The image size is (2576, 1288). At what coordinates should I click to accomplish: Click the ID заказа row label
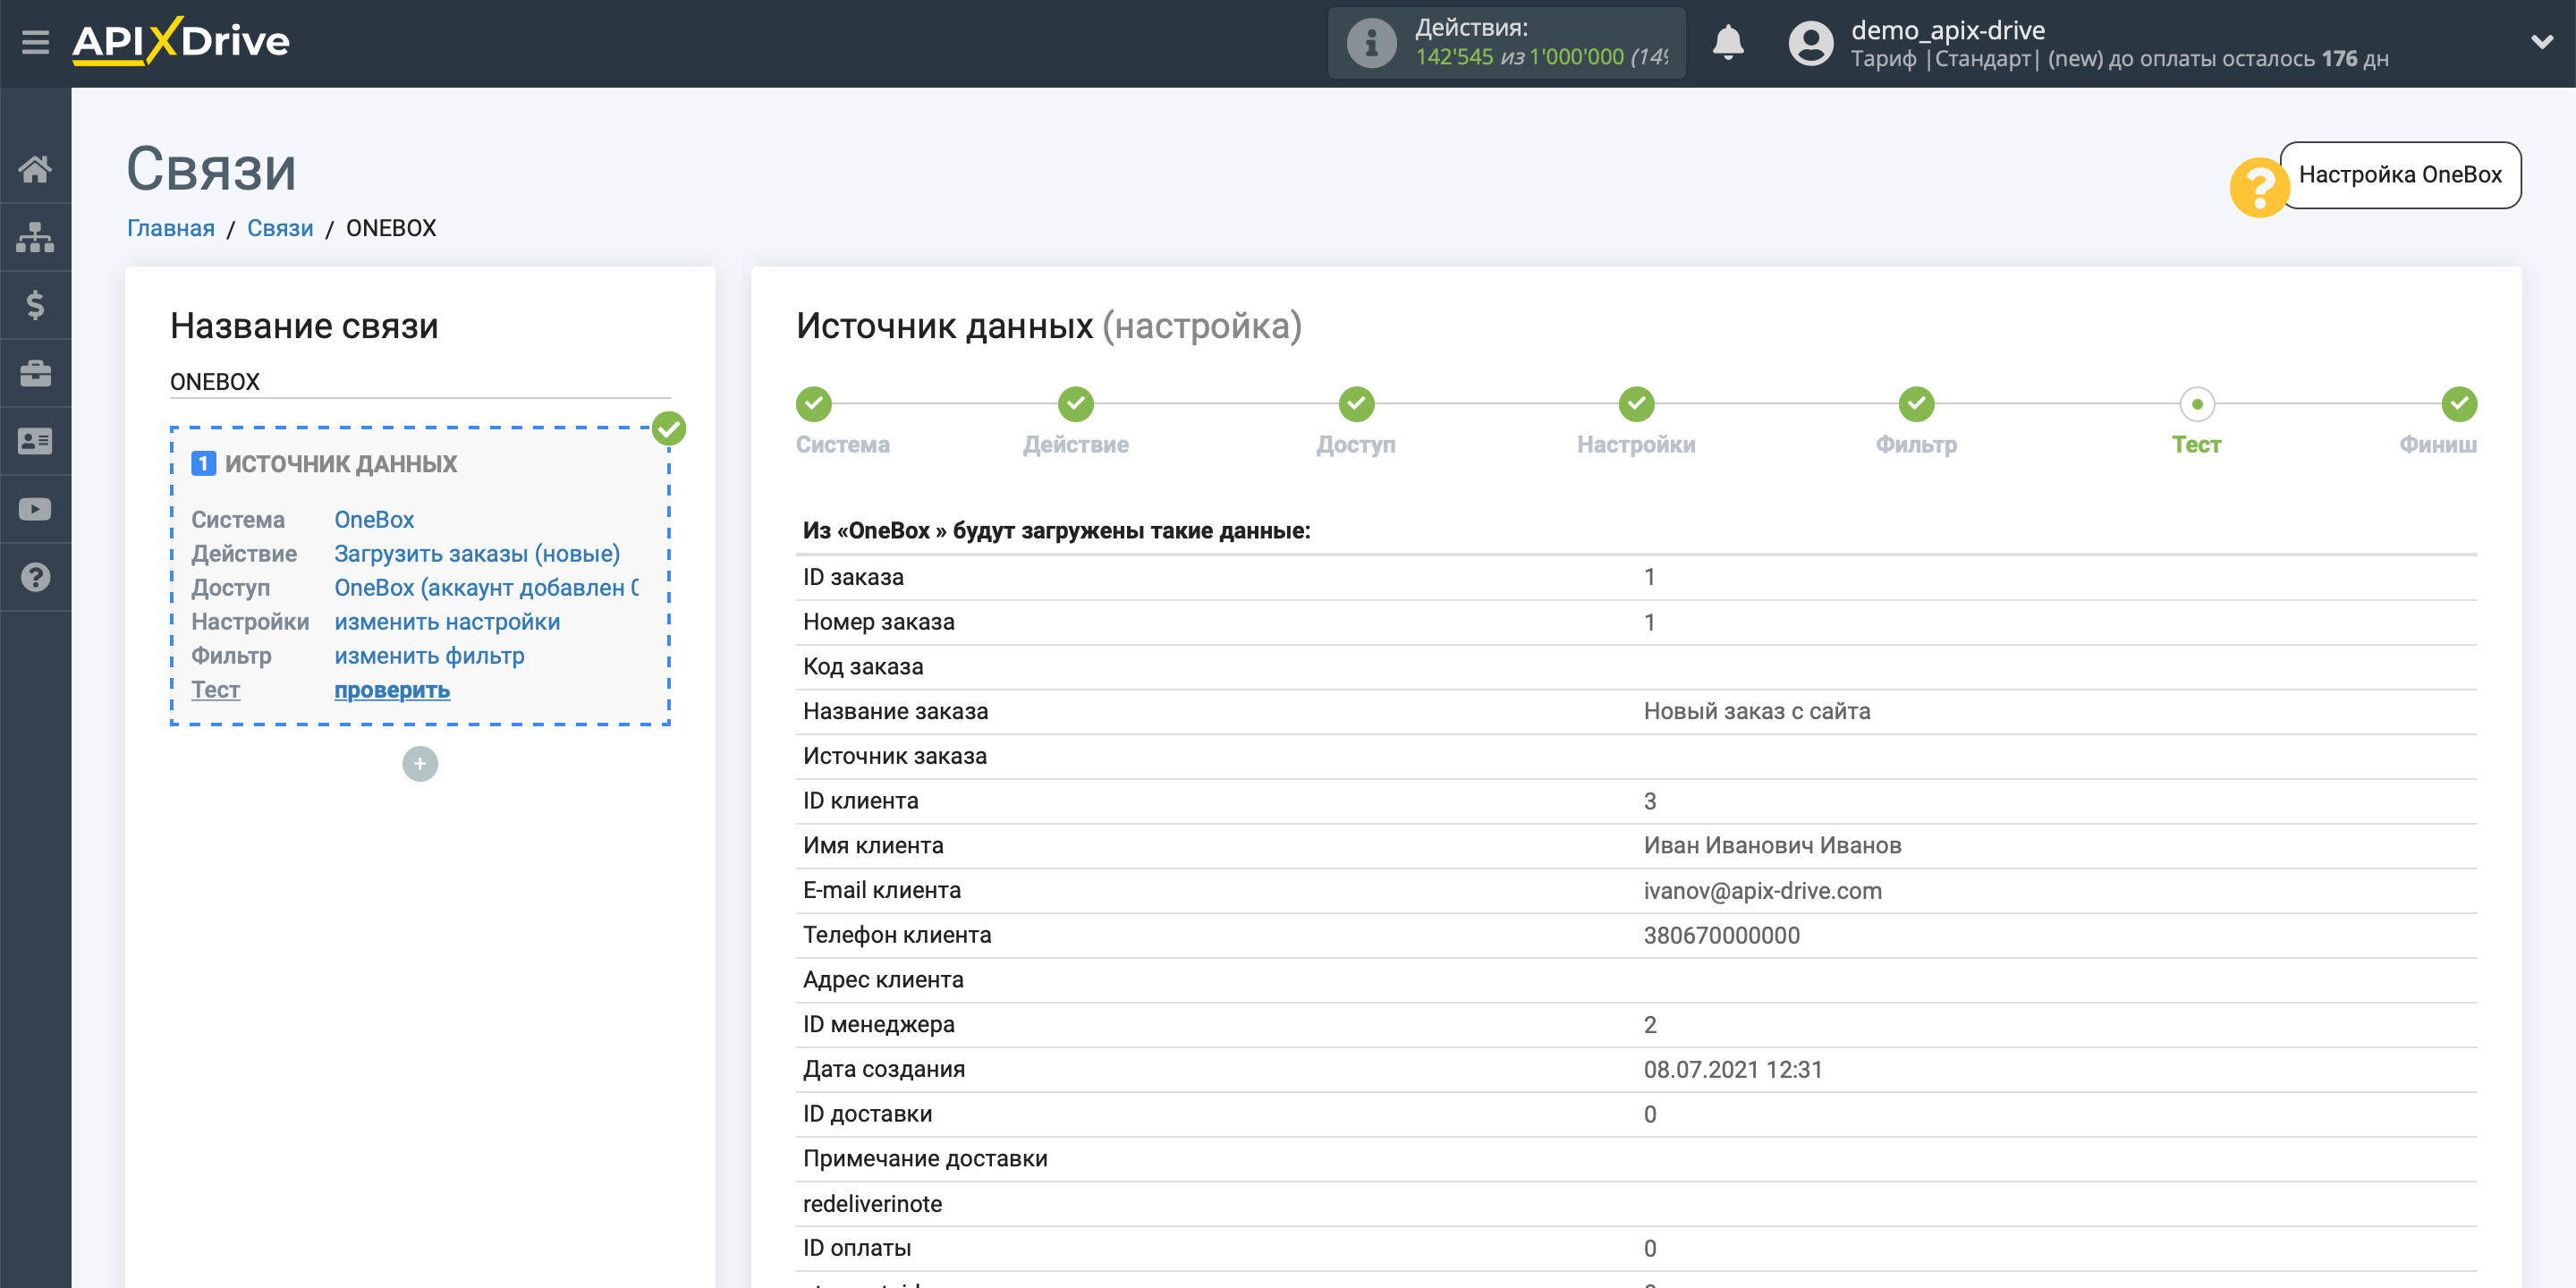pos(853,577)
